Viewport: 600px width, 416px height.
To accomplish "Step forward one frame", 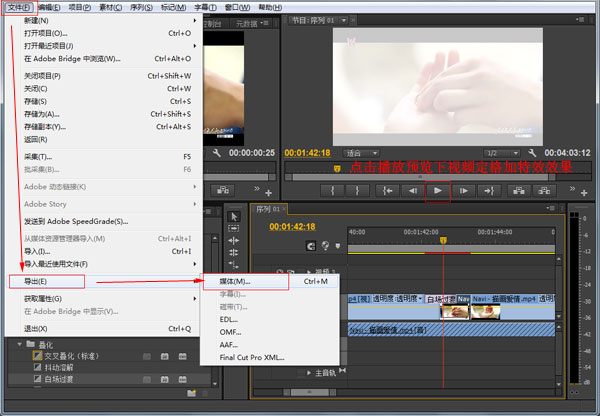I will pyautogui.click(x=463, y=191).
